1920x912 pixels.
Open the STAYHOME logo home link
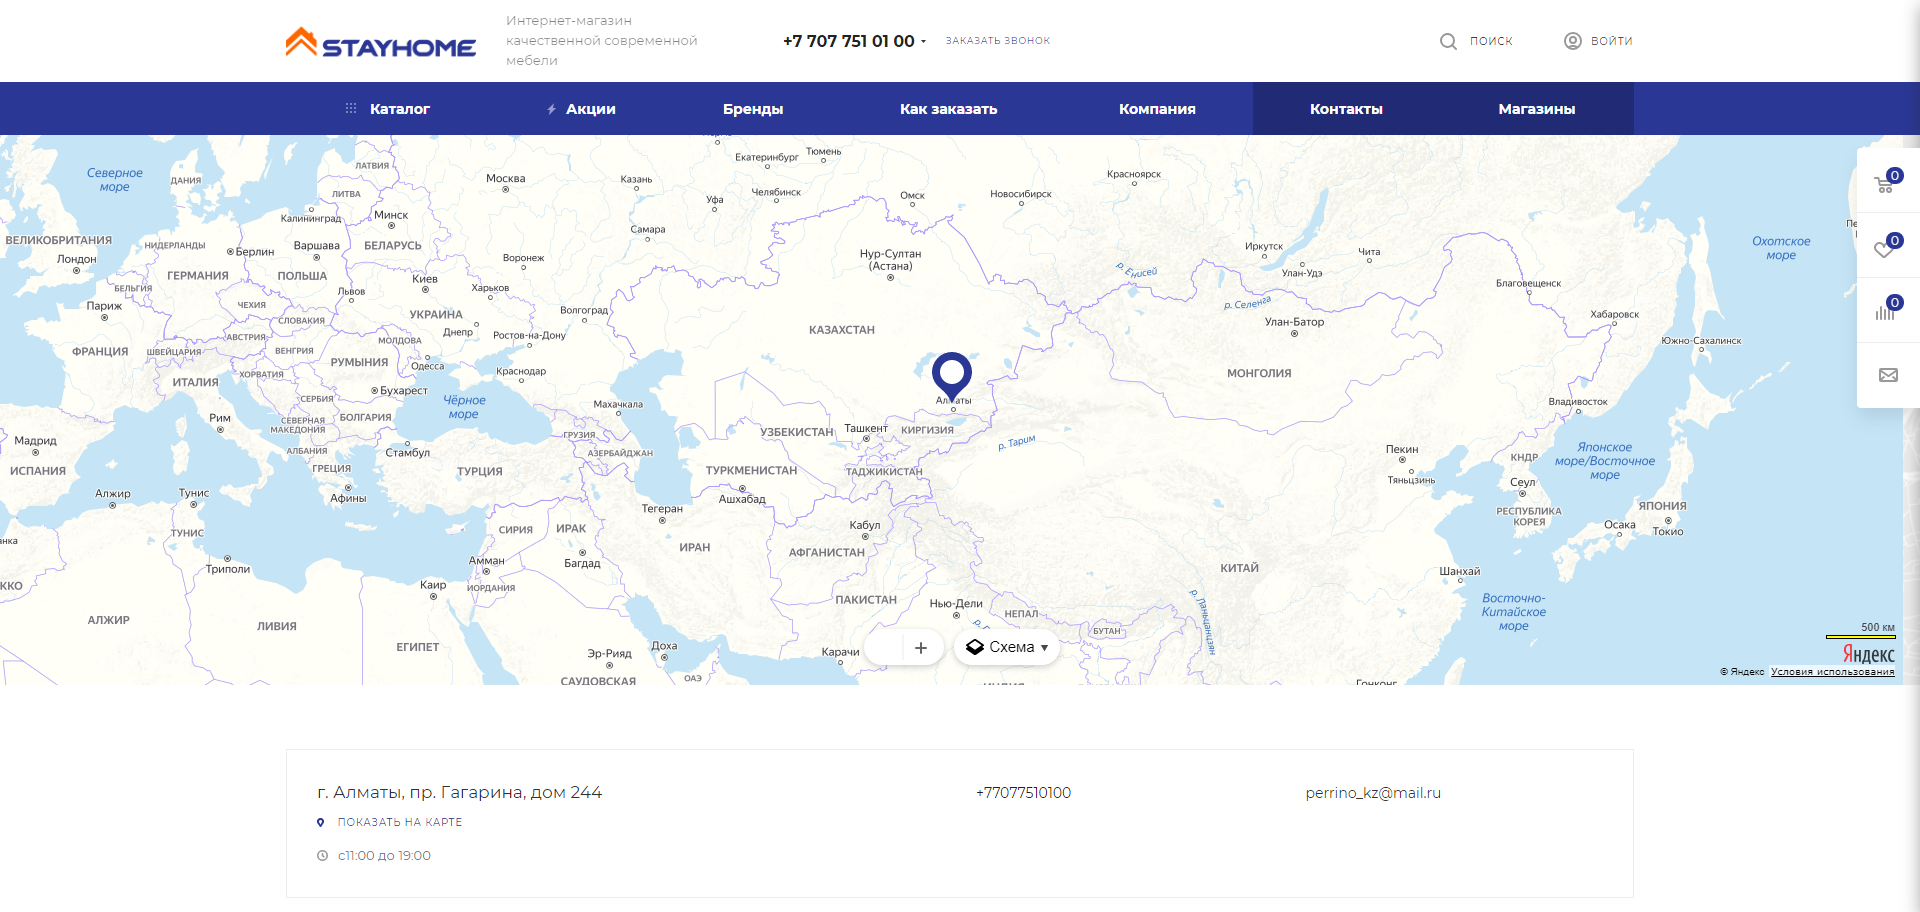380,43
